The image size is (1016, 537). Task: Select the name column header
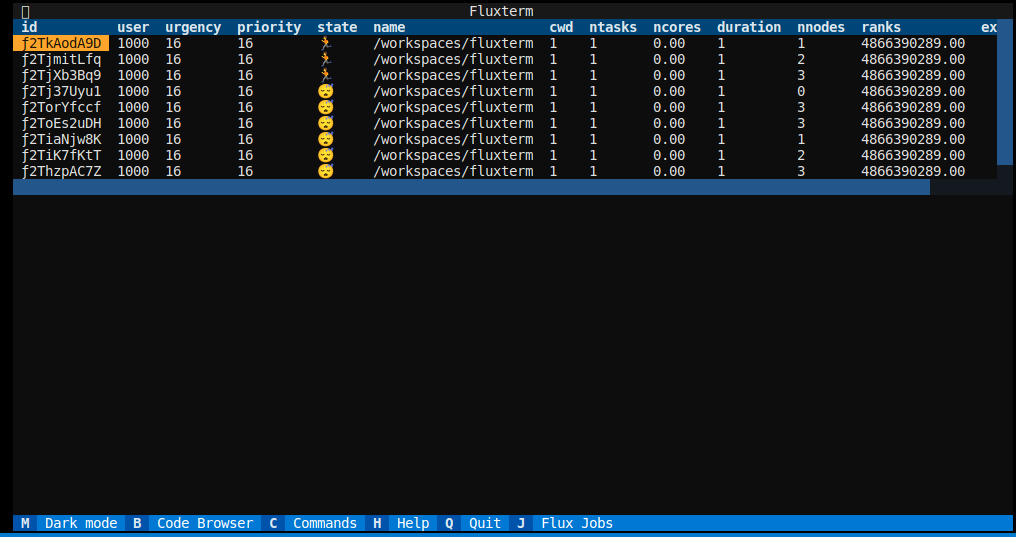[389, 27]
